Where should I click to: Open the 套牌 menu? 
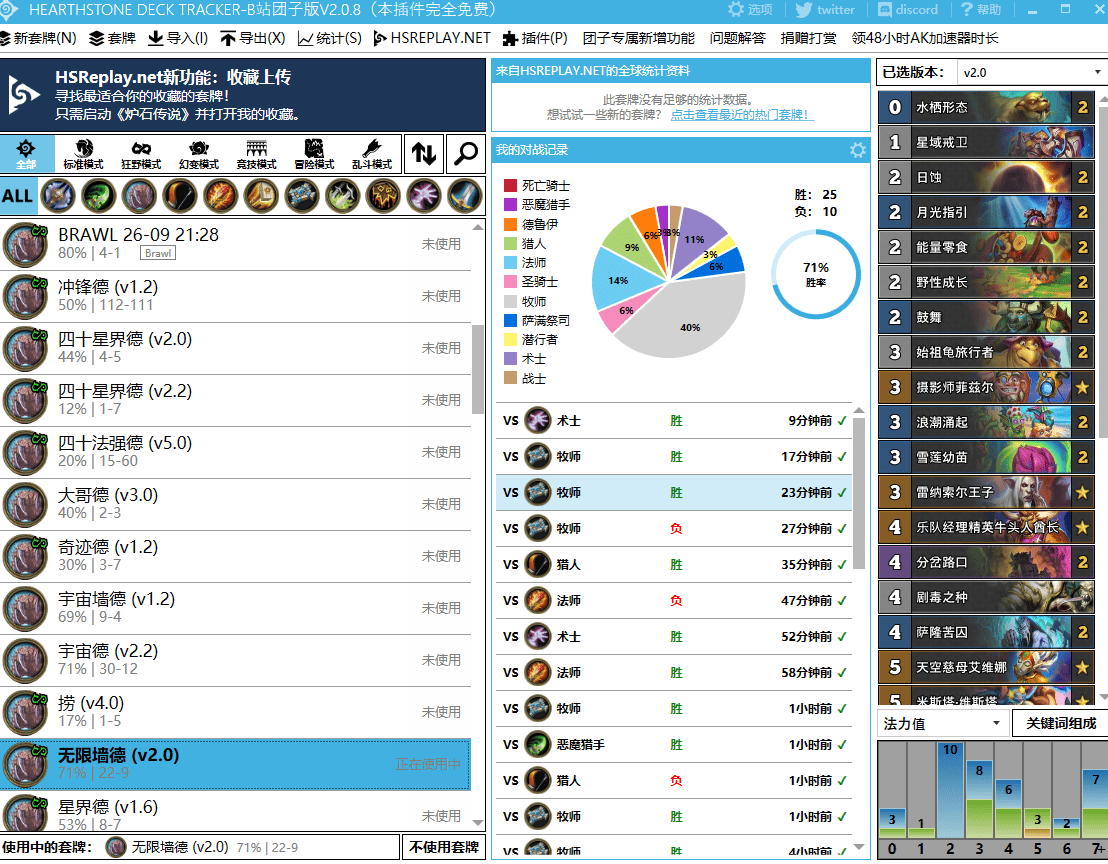[x=112, y=38]
